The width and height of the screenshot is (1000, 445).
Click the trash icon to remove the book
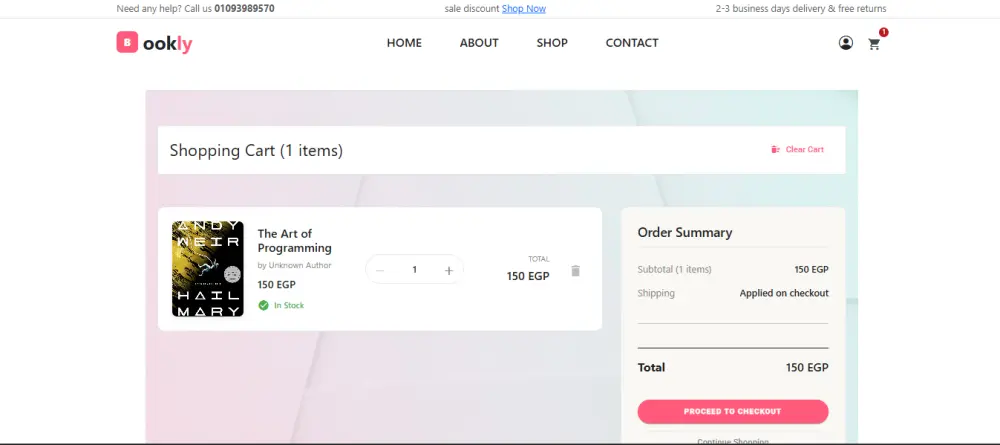pyautogui.click(x=575, y=270)
